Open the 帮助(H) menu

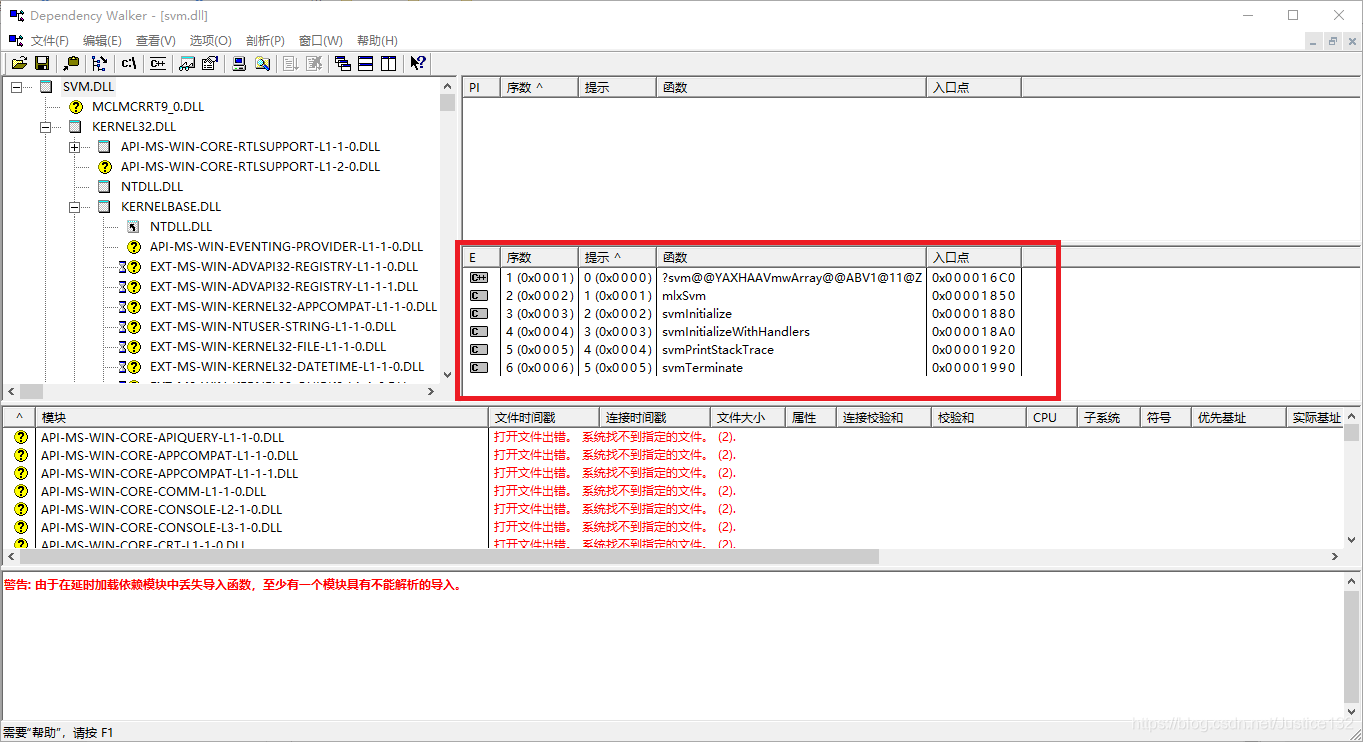pos(377,40)
